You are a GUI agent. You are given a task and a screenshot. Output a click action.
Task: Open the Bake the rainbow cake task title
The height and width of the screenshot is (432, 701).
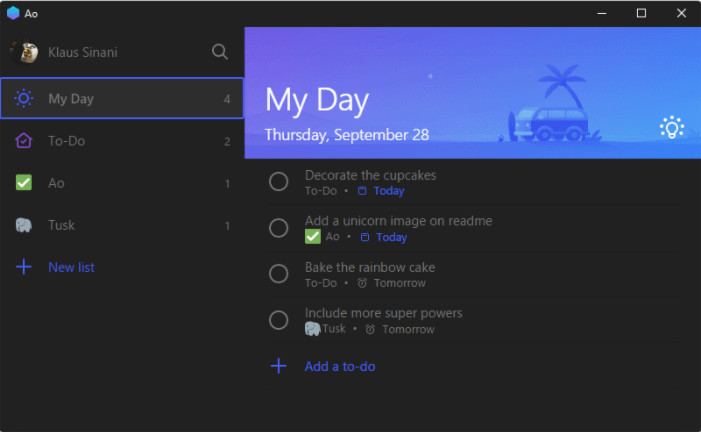[x=370, y=267]
